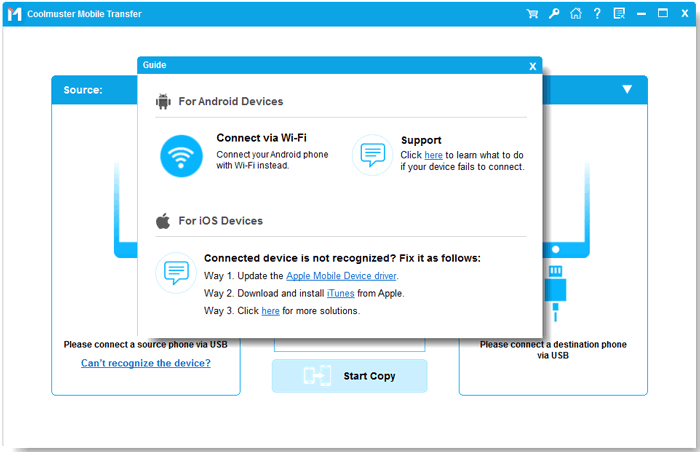Click the Support chat bubble icon

point(373,155)
